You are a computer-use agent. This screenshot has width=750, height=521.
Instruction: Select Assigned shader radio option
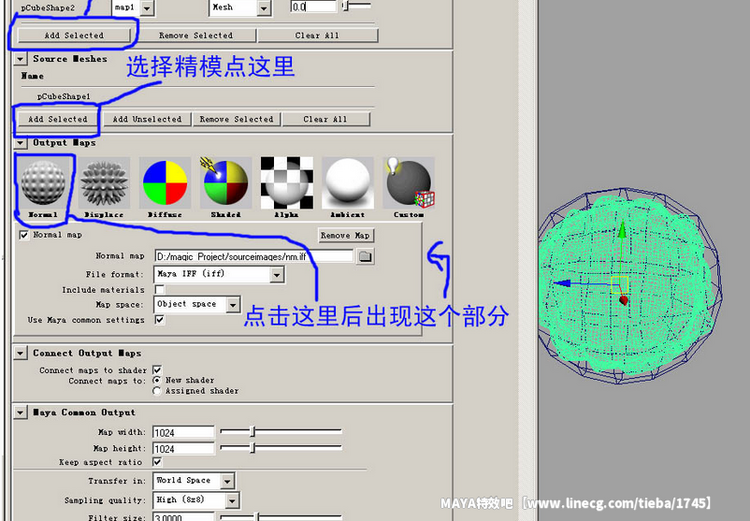(156, 391)
